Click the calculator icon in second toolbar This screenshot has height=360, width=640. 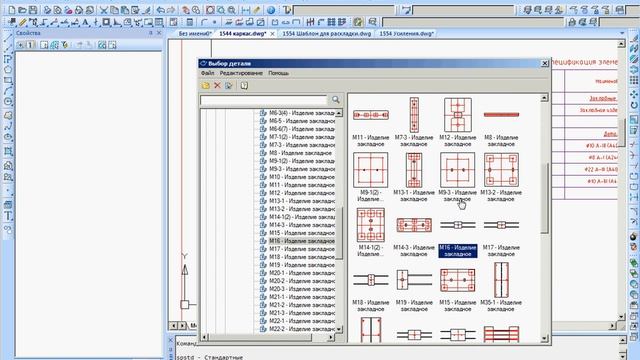point(189,22)
